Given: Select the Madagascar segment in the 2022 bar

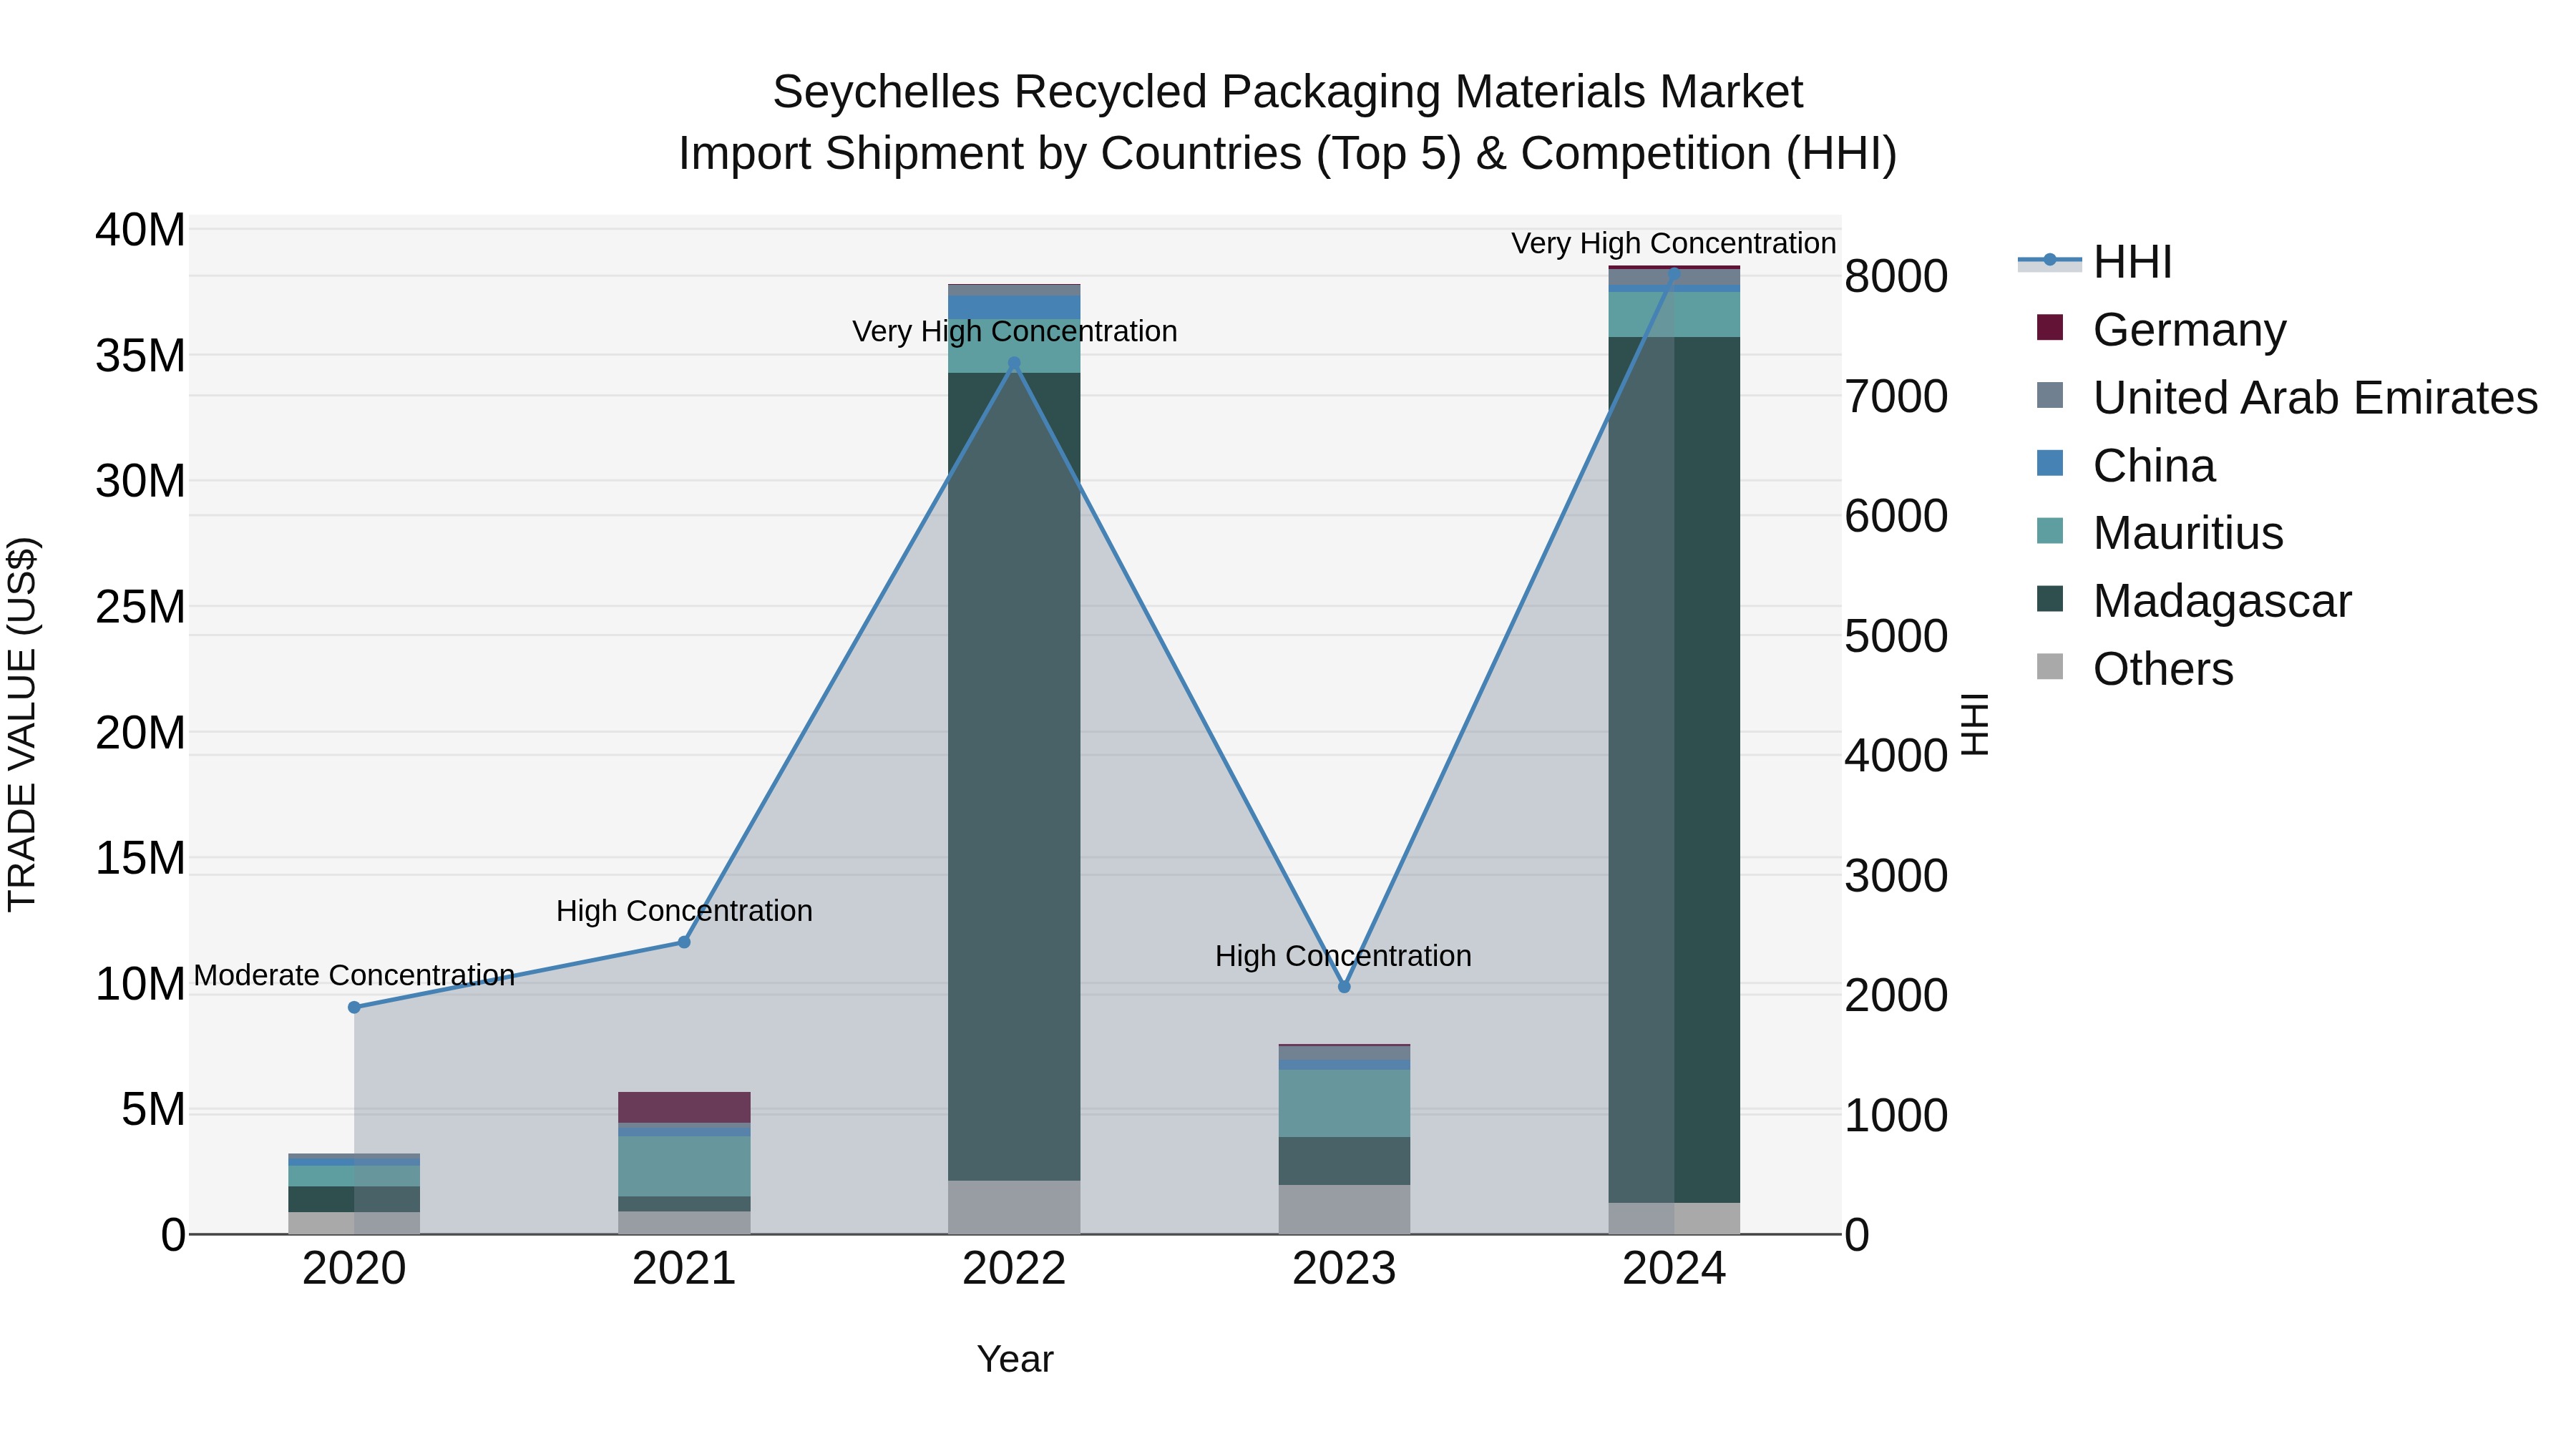Looking at the screenshot, I should [1014, 776].
